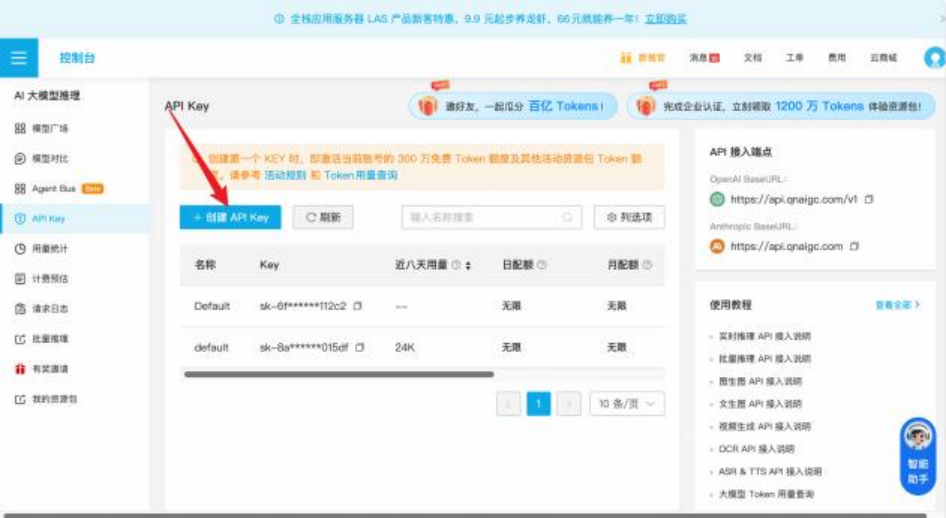Open the 百亿 Tokens invite banner
This screenshot has width=946, height=518.
point(513,106)
